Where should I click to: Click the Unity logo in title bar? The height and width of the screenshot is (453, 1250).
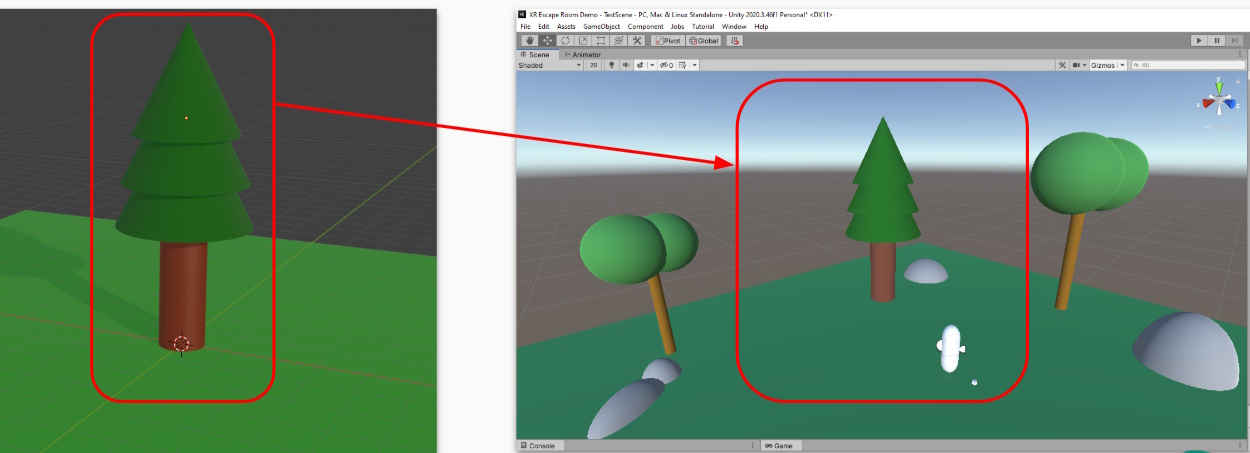[x=521, y=14]
